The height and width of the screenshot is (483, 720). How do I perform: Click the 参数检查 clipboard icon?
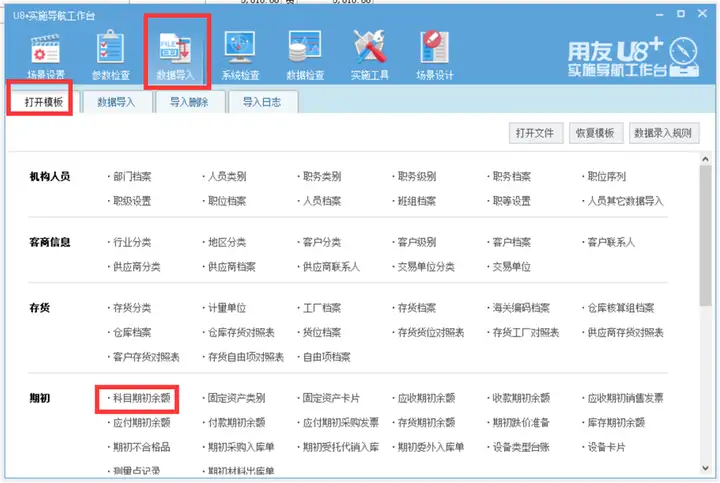[x=111, y=56]
